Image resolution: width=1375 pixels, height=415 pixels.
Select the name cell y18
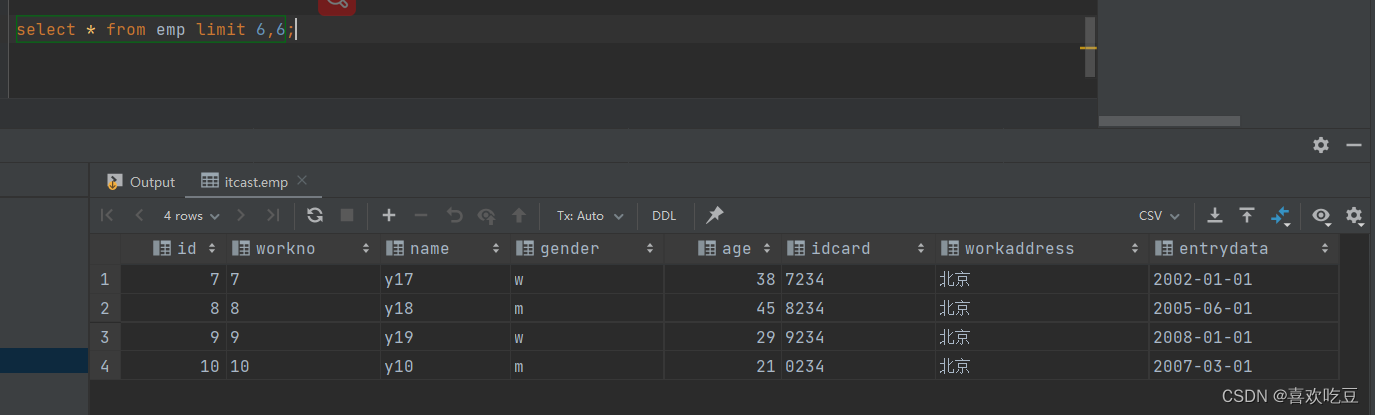click(x=443, y=308)
